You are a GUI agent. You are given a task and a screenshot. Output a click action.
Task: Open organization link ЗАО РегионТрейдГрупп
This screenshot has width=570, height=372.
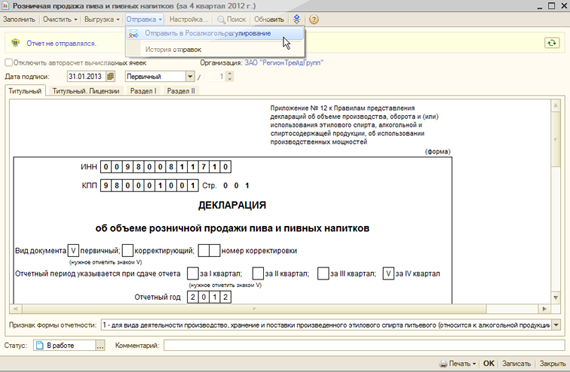[284, 63]
